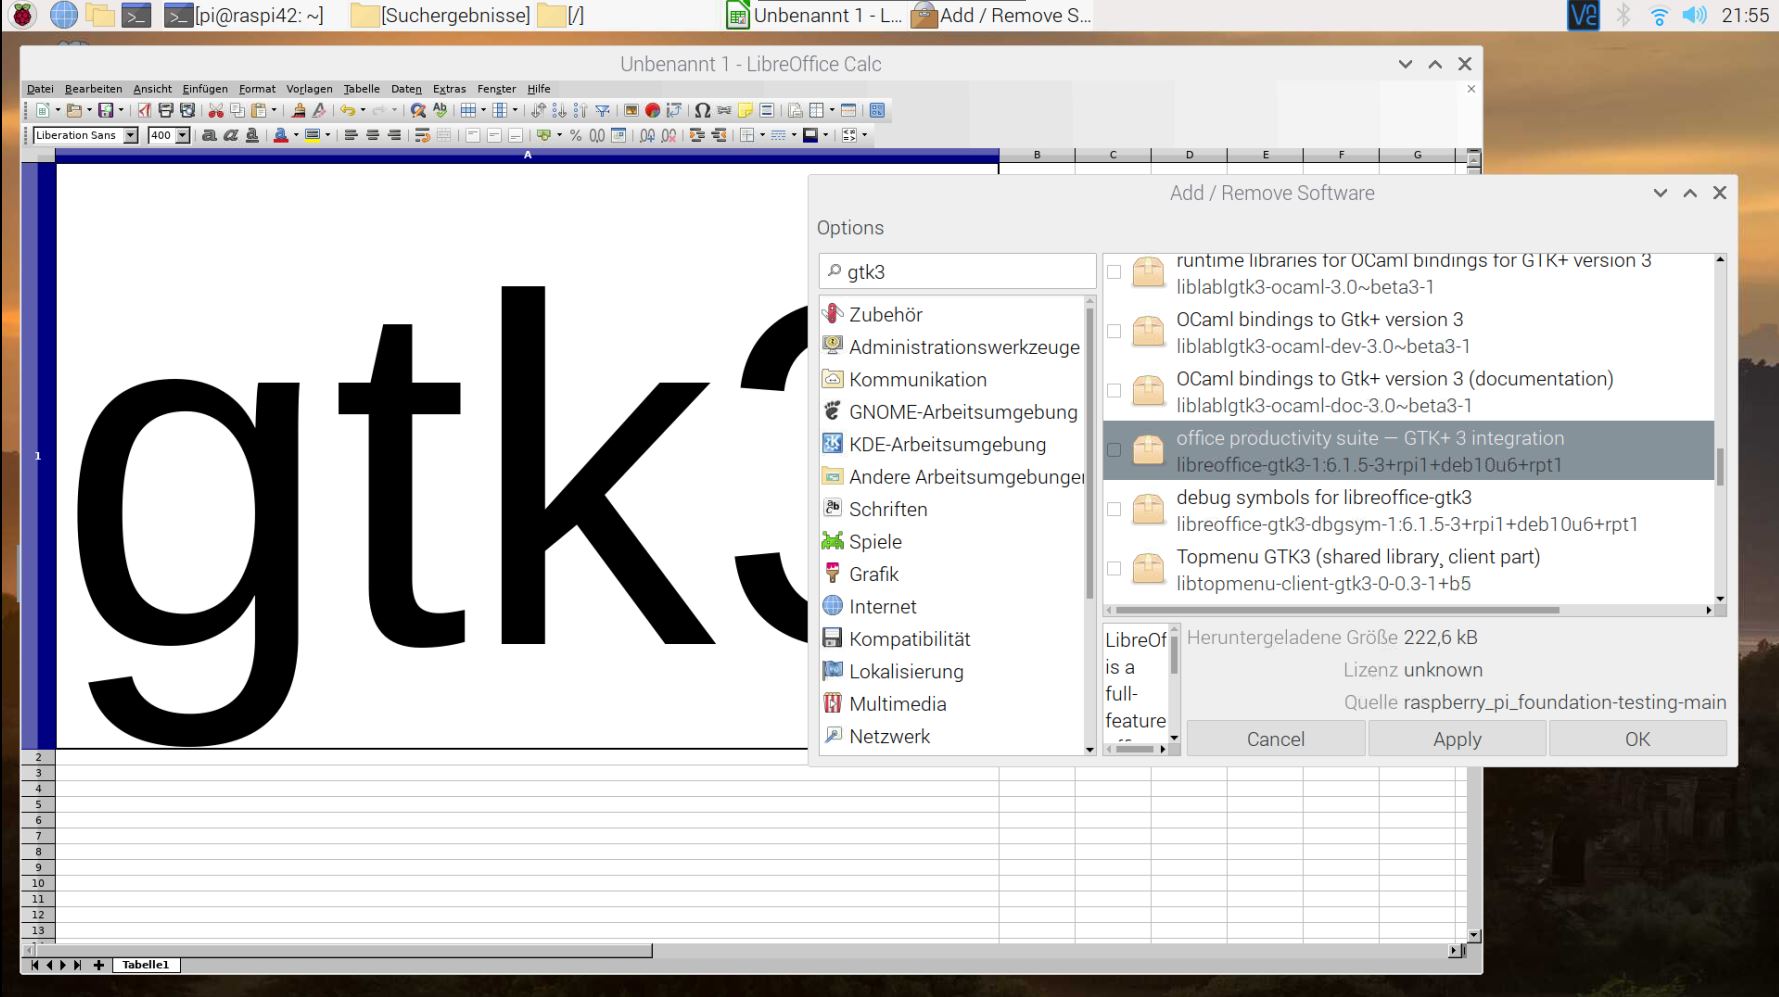
Task: Expand the Save icon dropdown arrow
Action: tap(121, 110)
